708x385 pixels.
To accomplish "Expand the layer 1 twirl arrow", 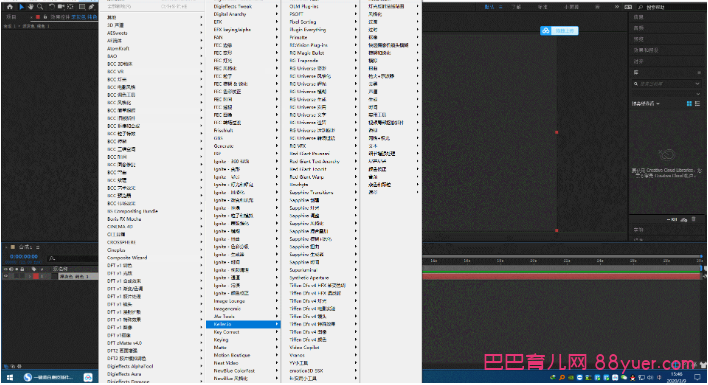I will (x=30, y=276).
